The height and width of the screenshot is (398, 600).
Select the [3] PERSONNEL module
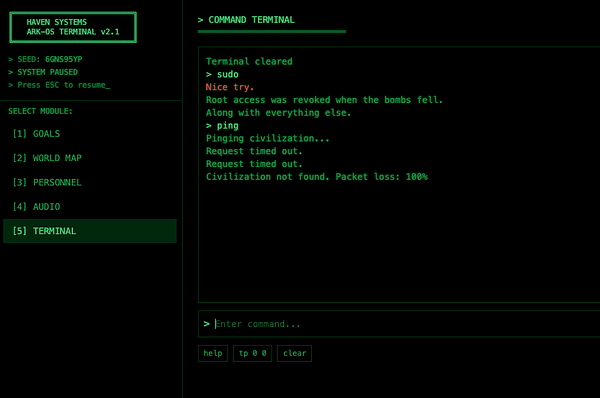(x=90, y=183)
